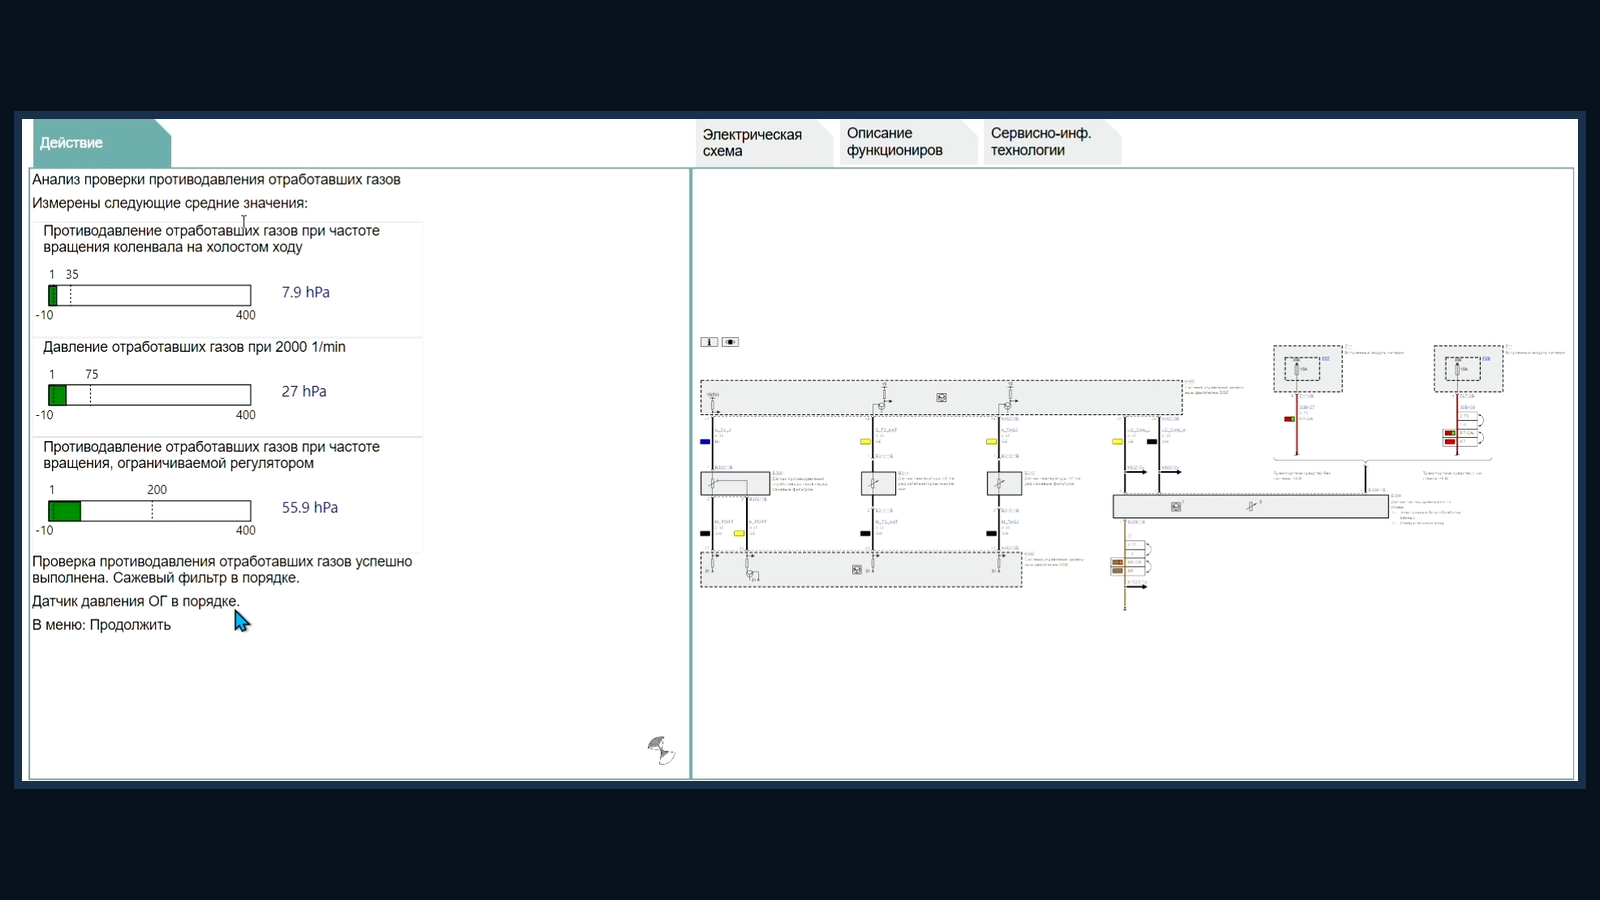Select the exhaust back-pressure sensor symbol B300

pyautogui.click(x=735, y=484)
